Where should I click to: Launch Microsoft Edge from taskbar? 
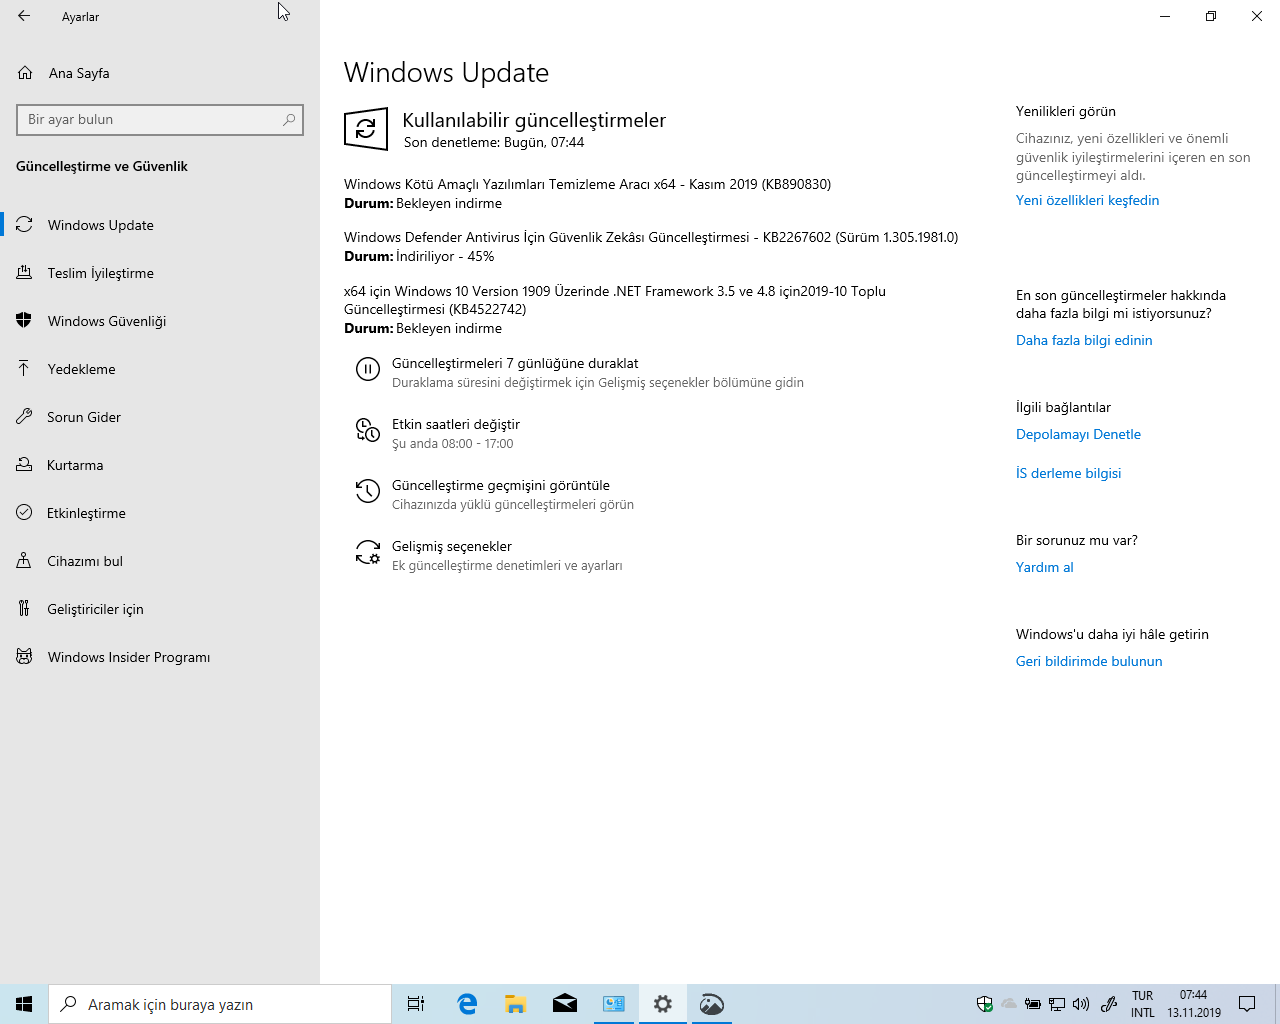(467, 1004)
